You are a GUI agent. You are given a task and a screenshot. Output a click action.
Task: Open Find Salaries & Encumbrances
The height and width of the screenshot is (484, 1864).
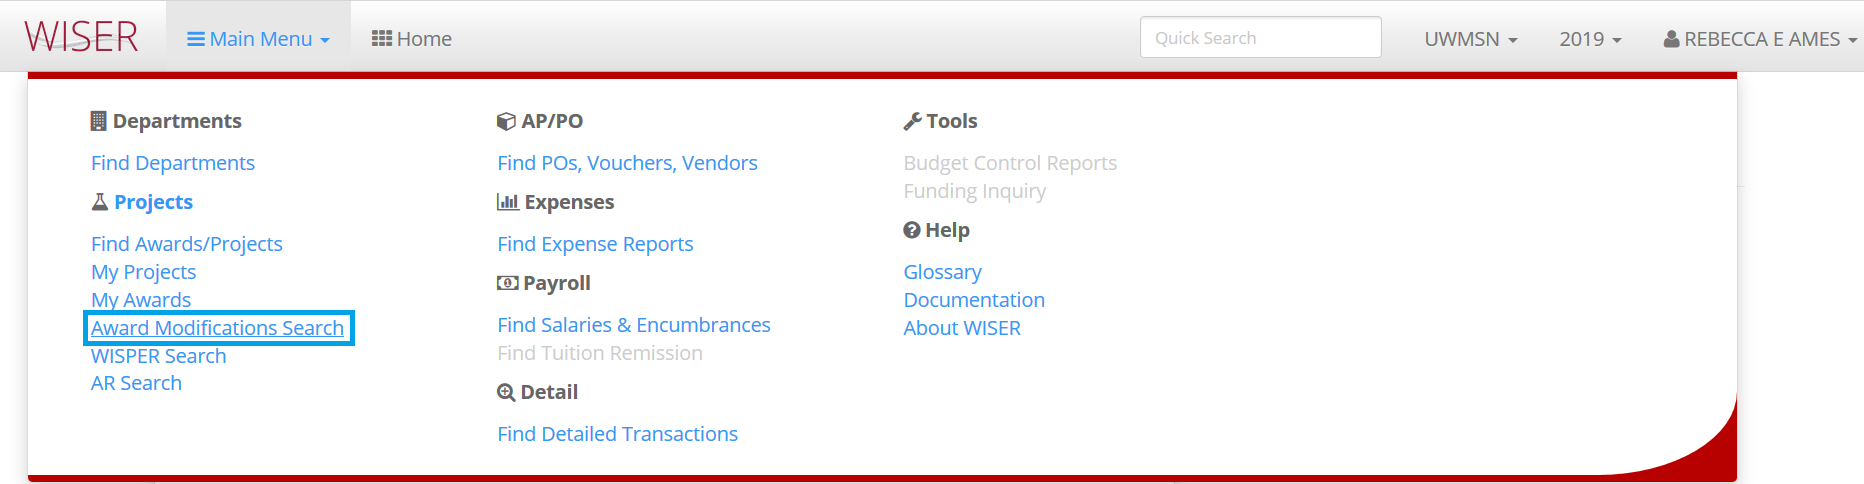(x=634, y=325)
